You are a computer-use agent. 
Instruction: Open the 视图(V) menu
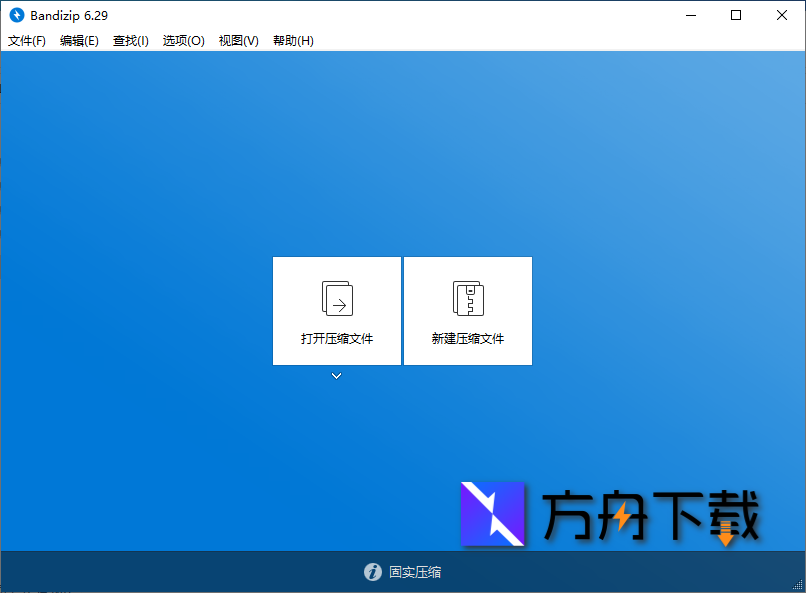click(238, 41)
